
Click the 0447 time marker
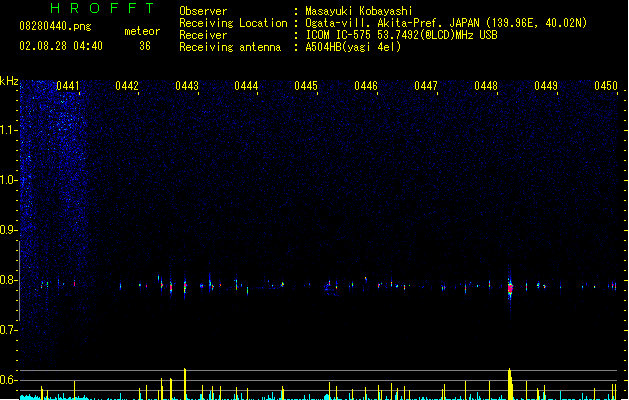pos(426,86)
